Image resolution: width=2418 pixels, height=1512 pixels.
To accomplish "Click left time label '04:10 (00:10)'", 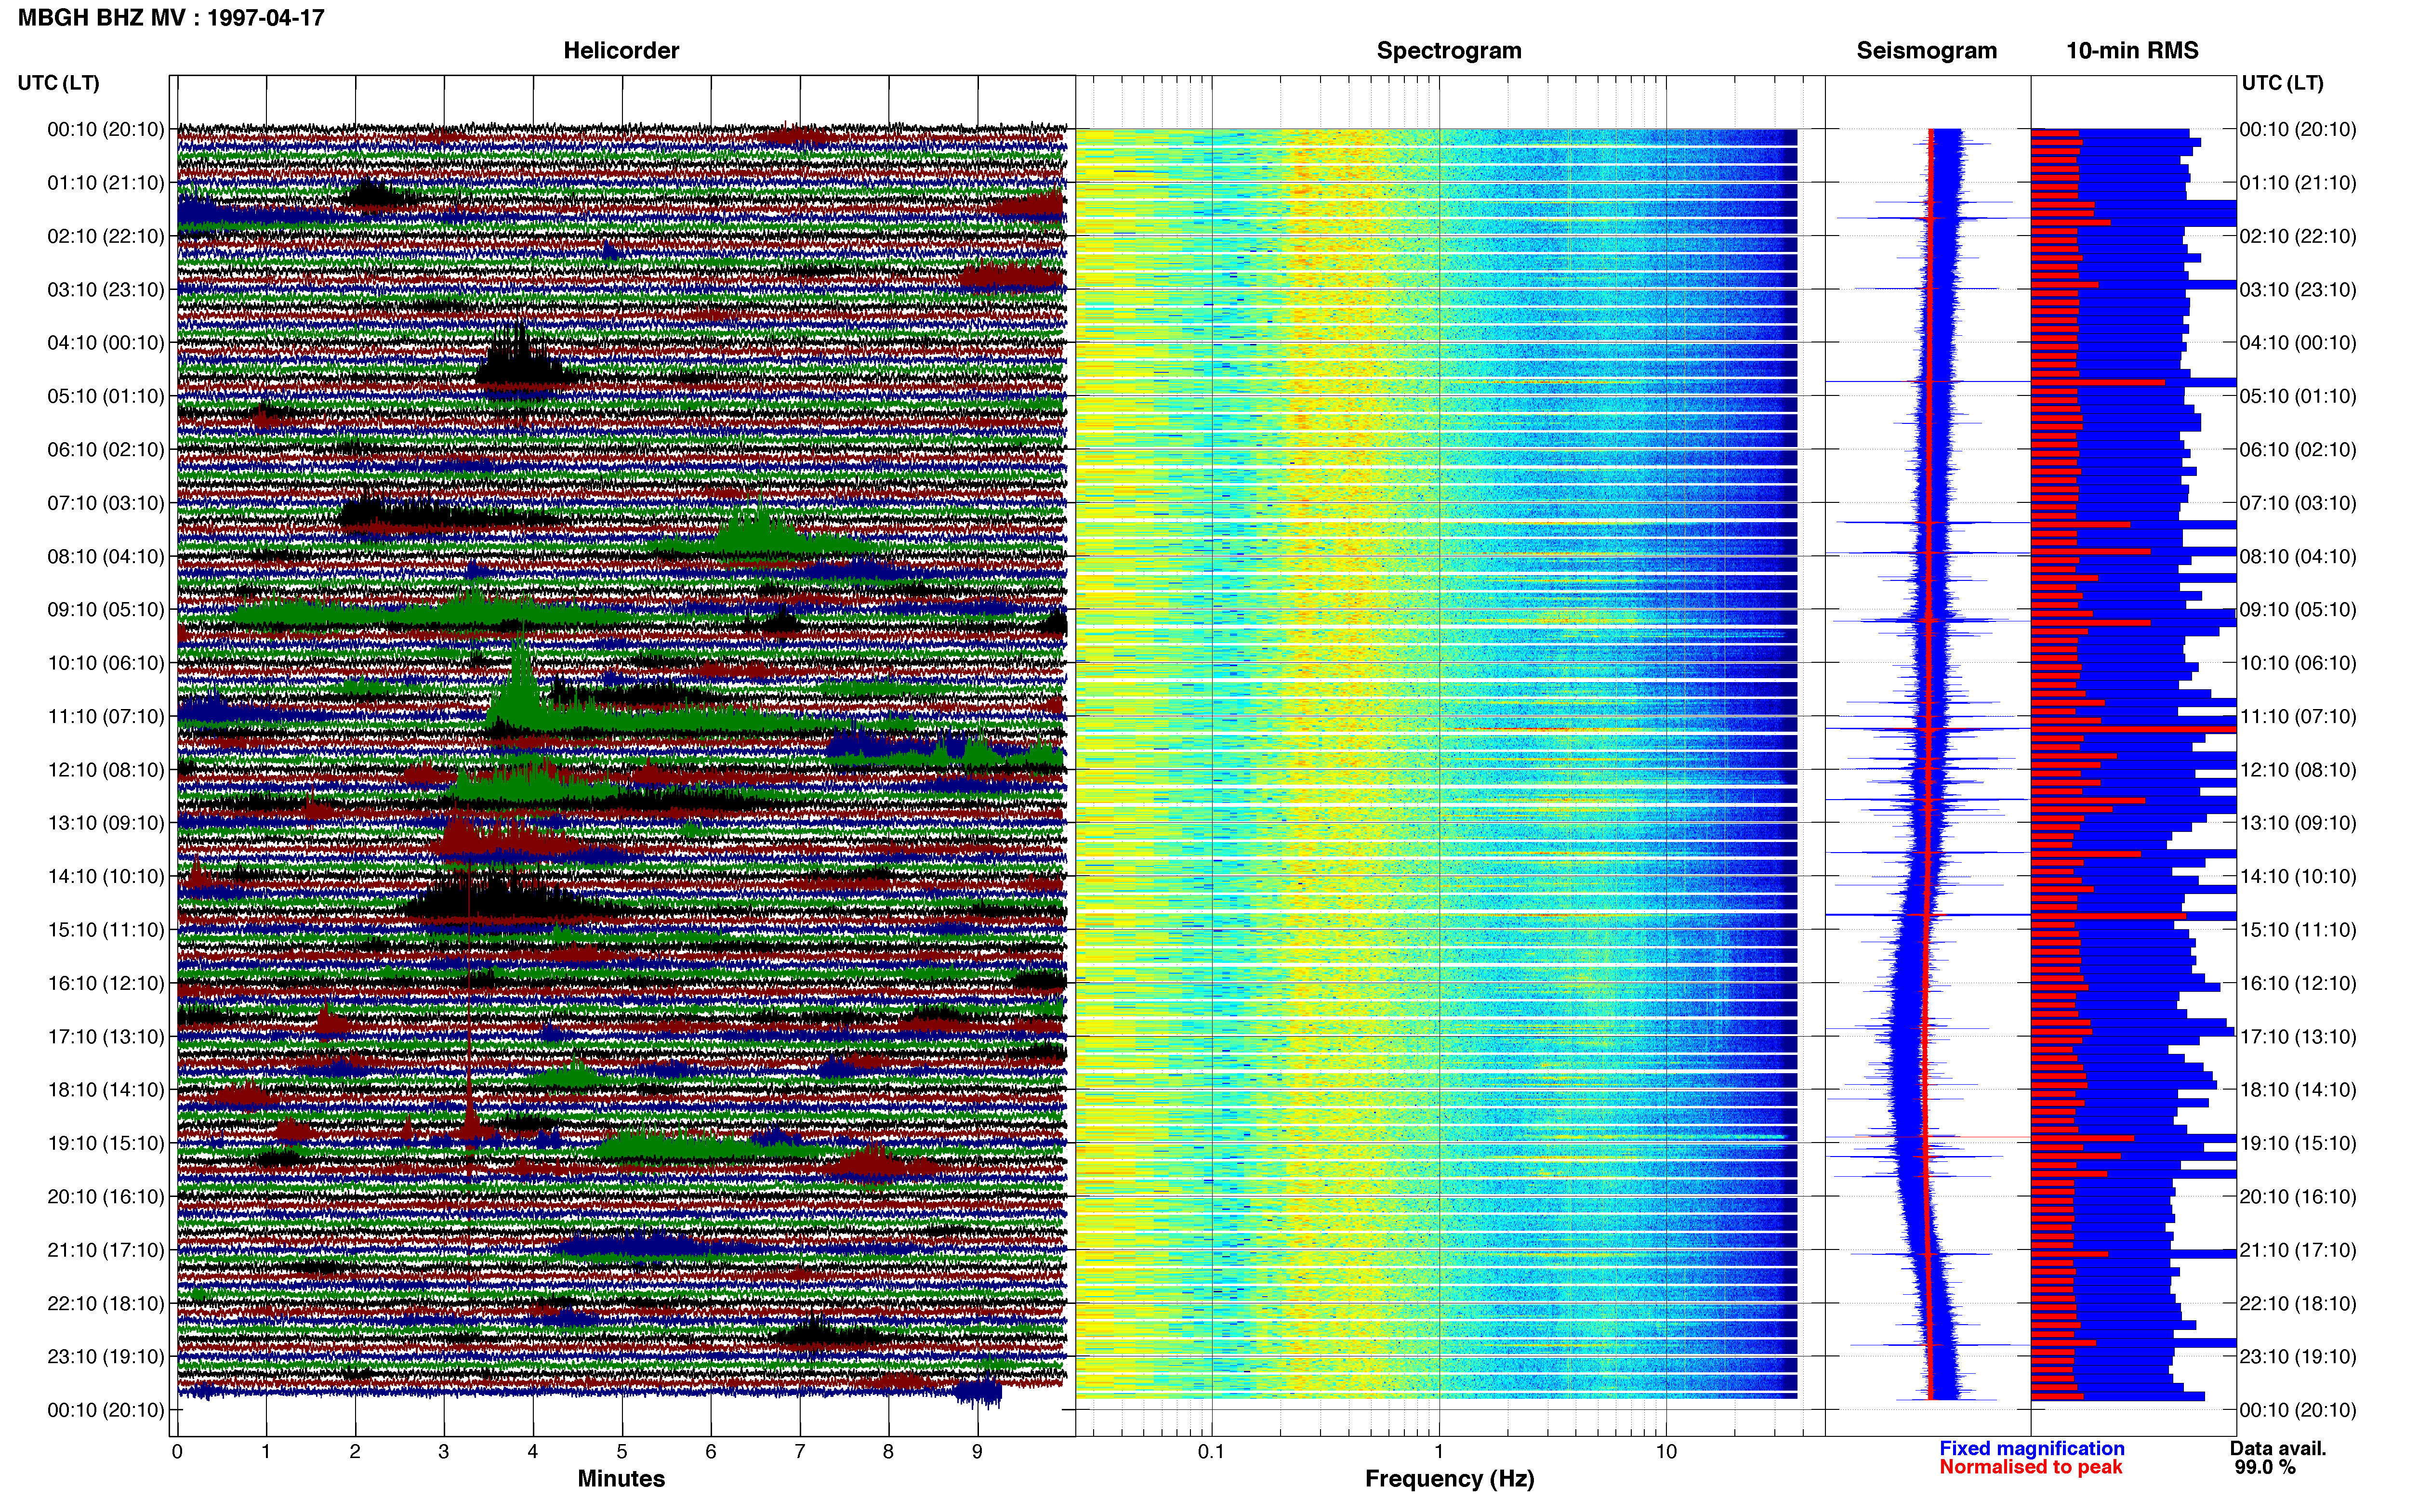I will point(106,342).
